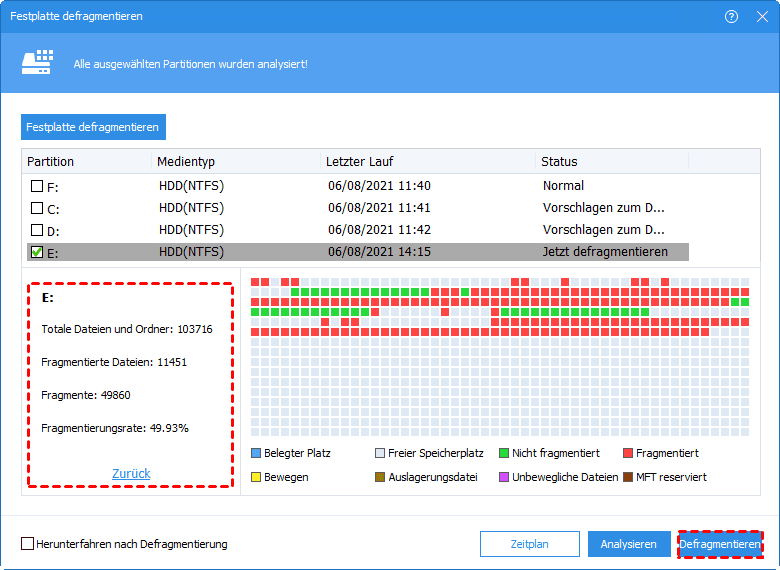The height and width of the screenshot is (570, 780).
Task: Enable Herunterfahren nach Defragmentierung checkbox
Action: pos(27,544)
